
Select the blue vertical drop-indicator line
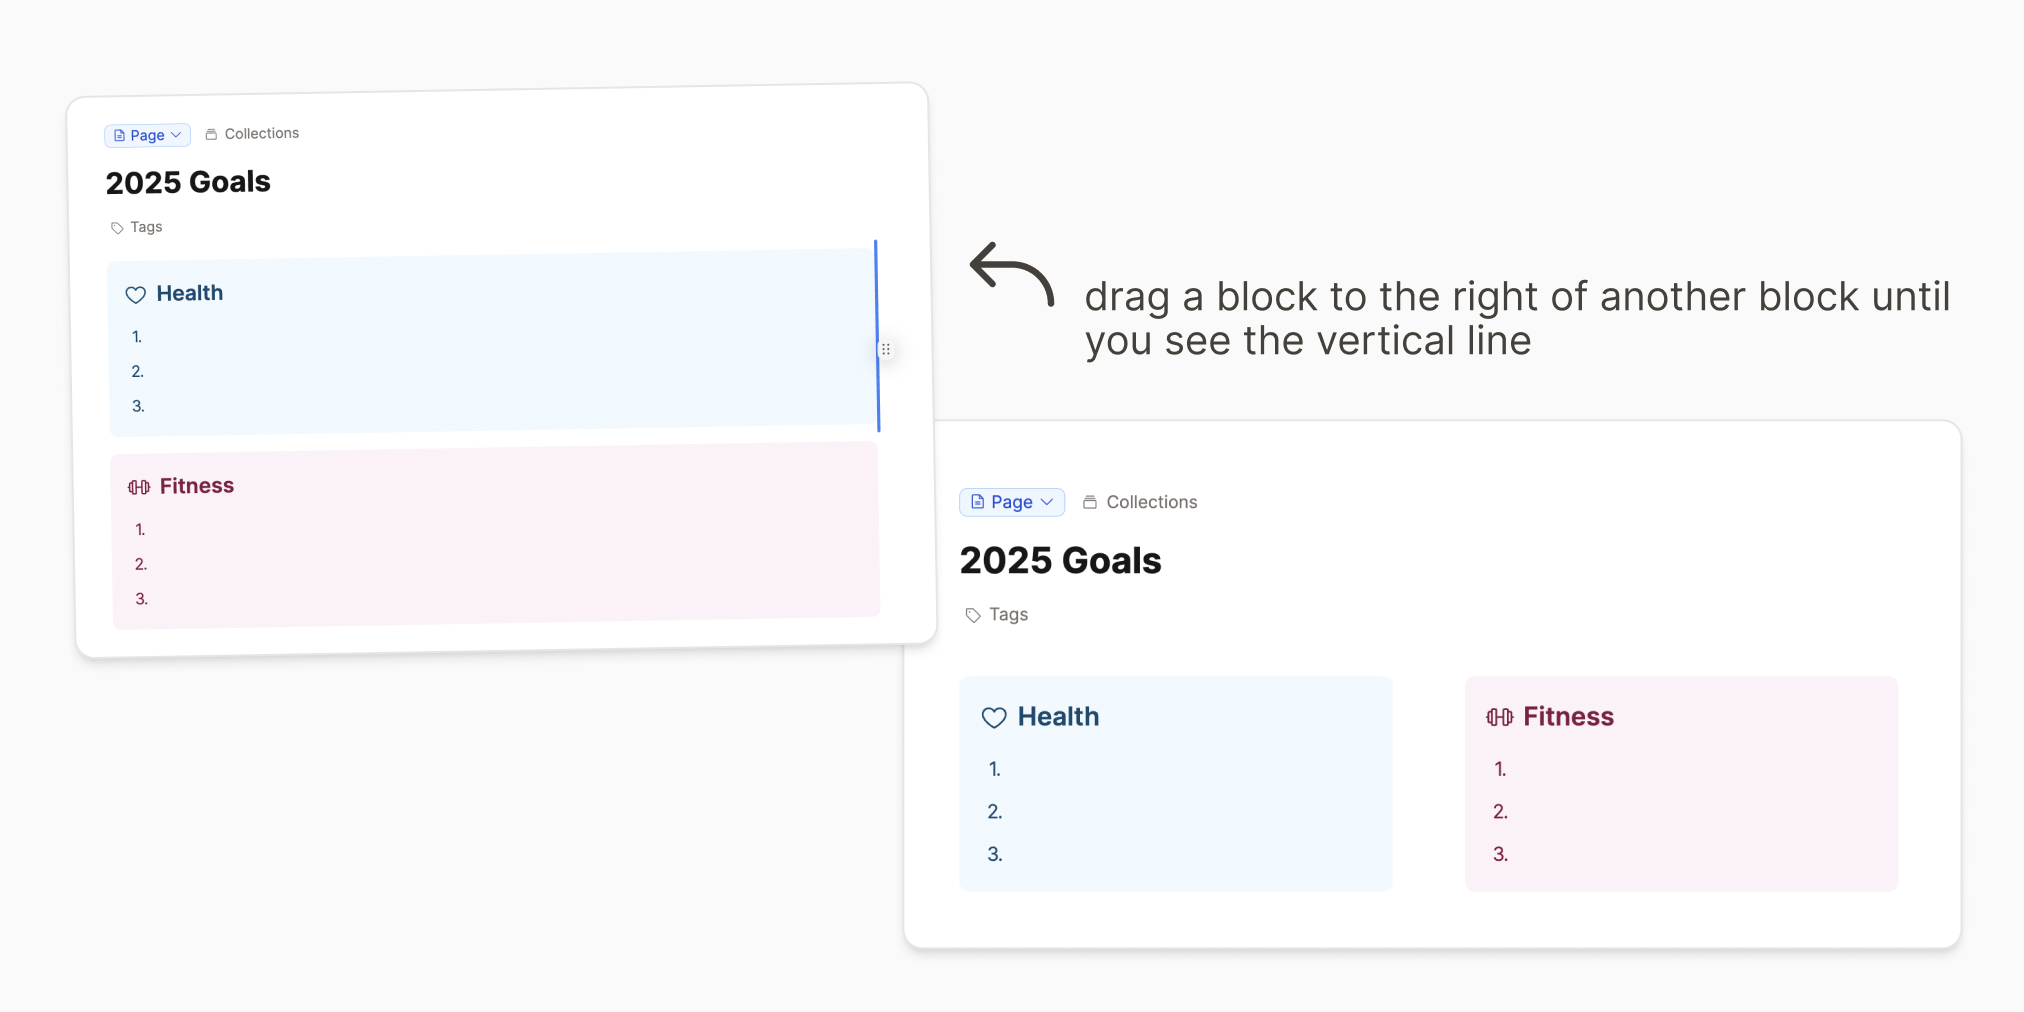pos(877,300)
